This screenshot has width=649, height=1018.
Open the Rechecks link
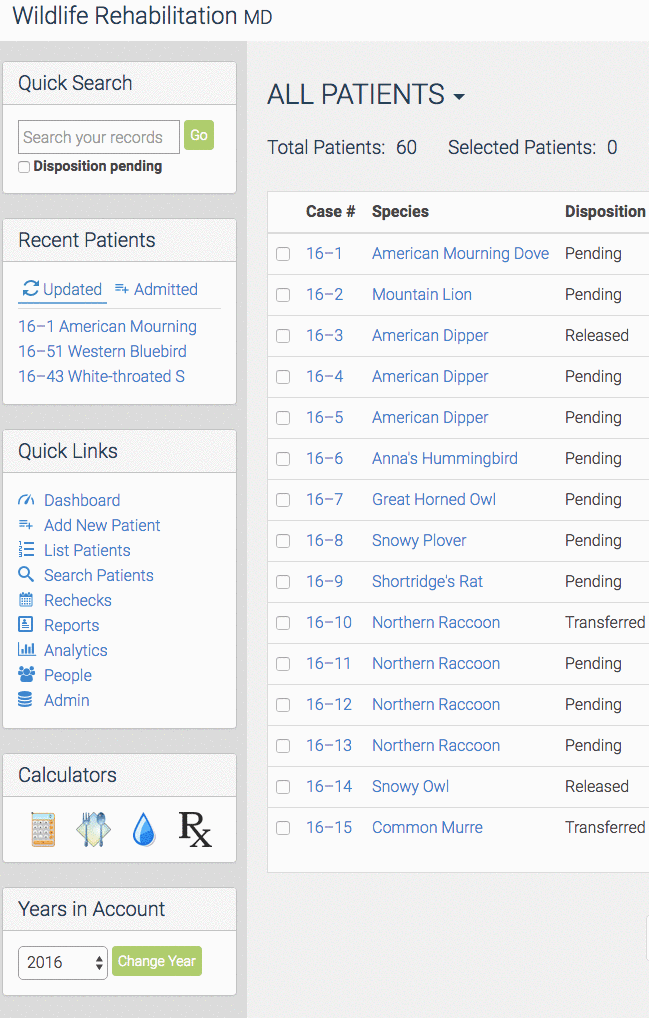point(78,601)
